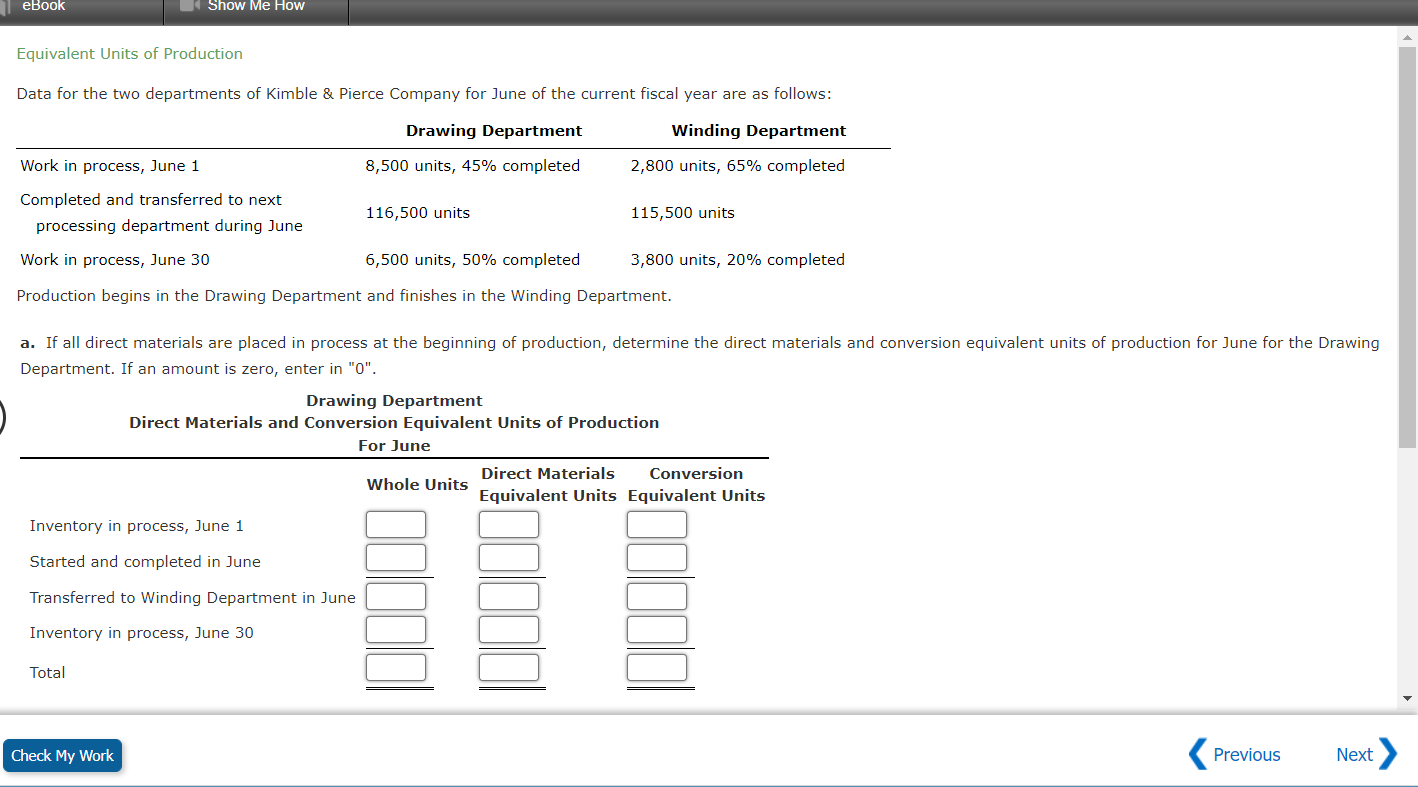Click the eBook book icon
Screen dimensions: 1418x787
point(6,6)
